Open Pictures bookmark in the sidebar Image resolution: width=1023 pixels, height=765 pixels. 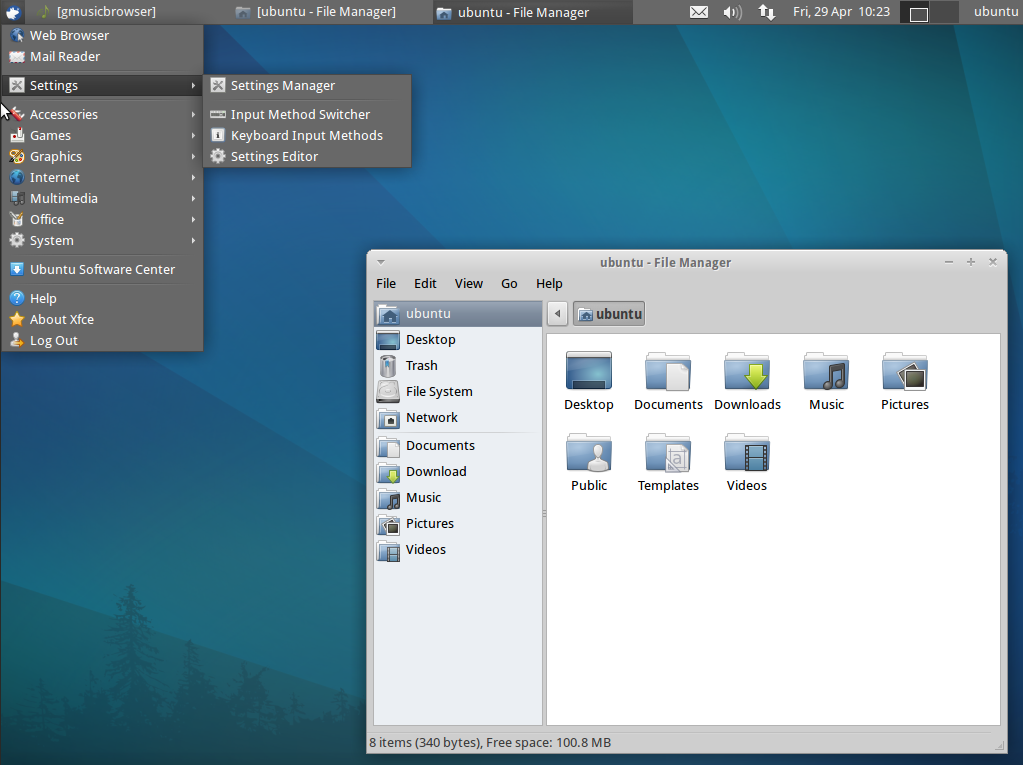(458, 524)
